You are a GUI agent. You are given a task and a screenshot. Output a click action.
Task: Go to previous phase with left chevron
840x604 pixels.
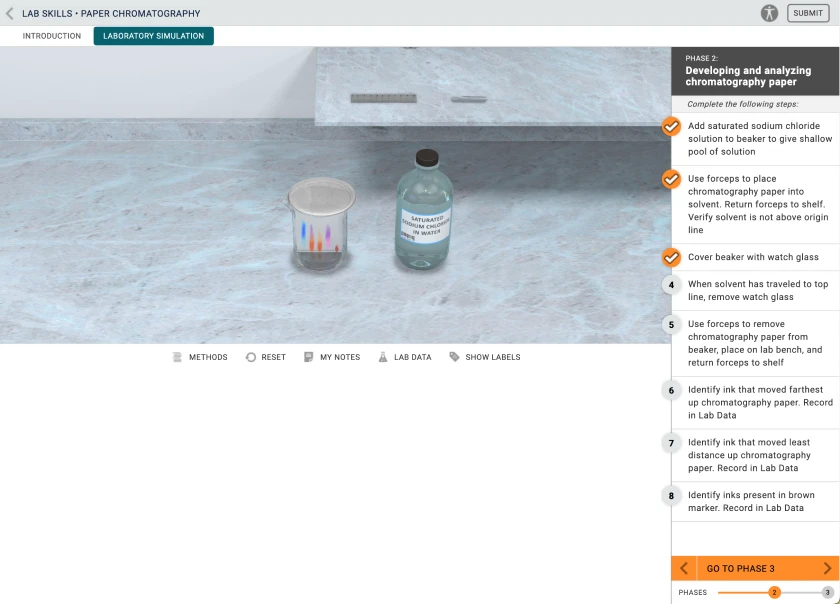click(684, 569)
